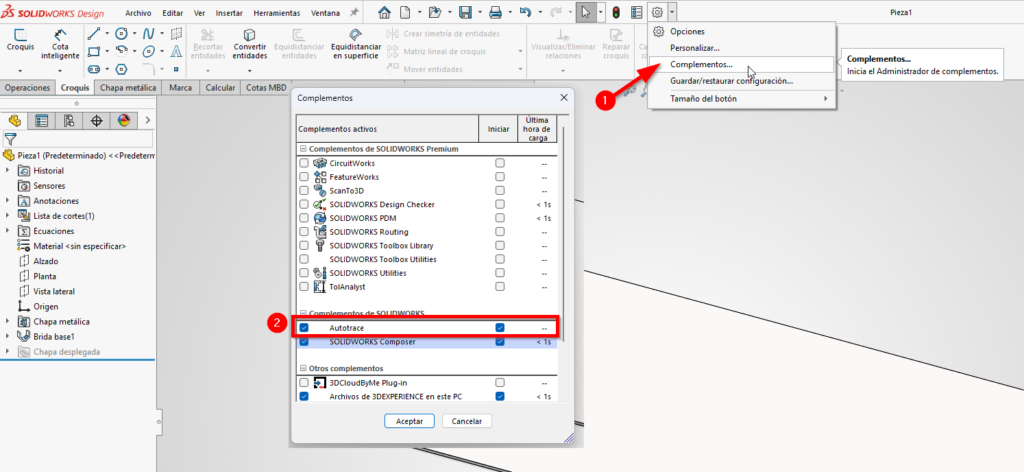Viewport: 1024px width, 472px height.
Task: Expand the Historial tree node
Action: click(x=8, y=170)
